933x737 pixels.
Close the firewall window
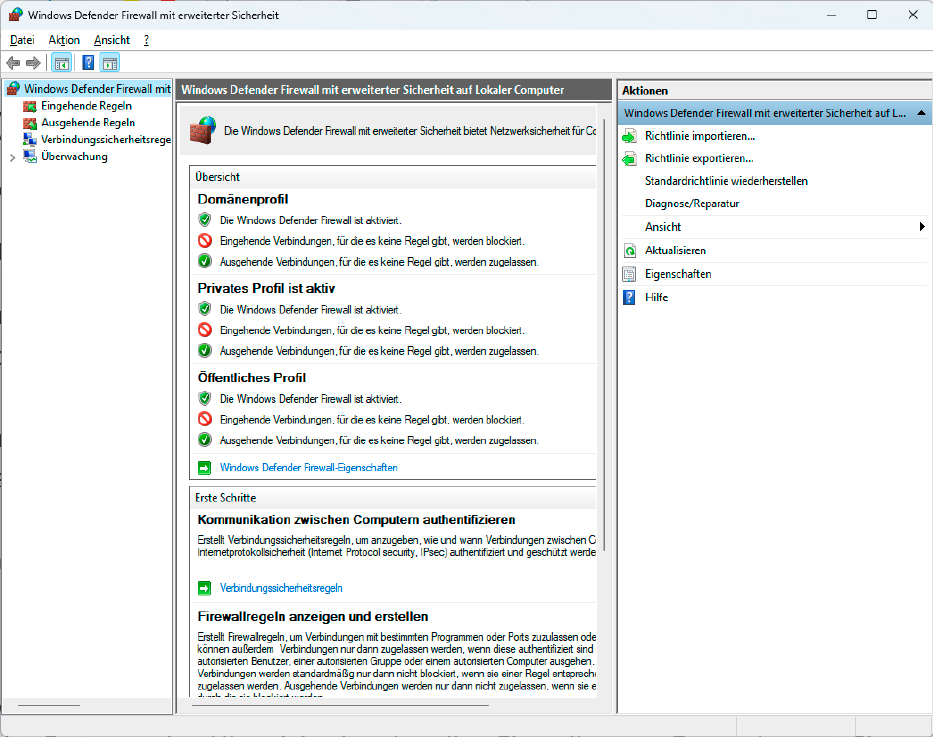(x=913, y=15)
